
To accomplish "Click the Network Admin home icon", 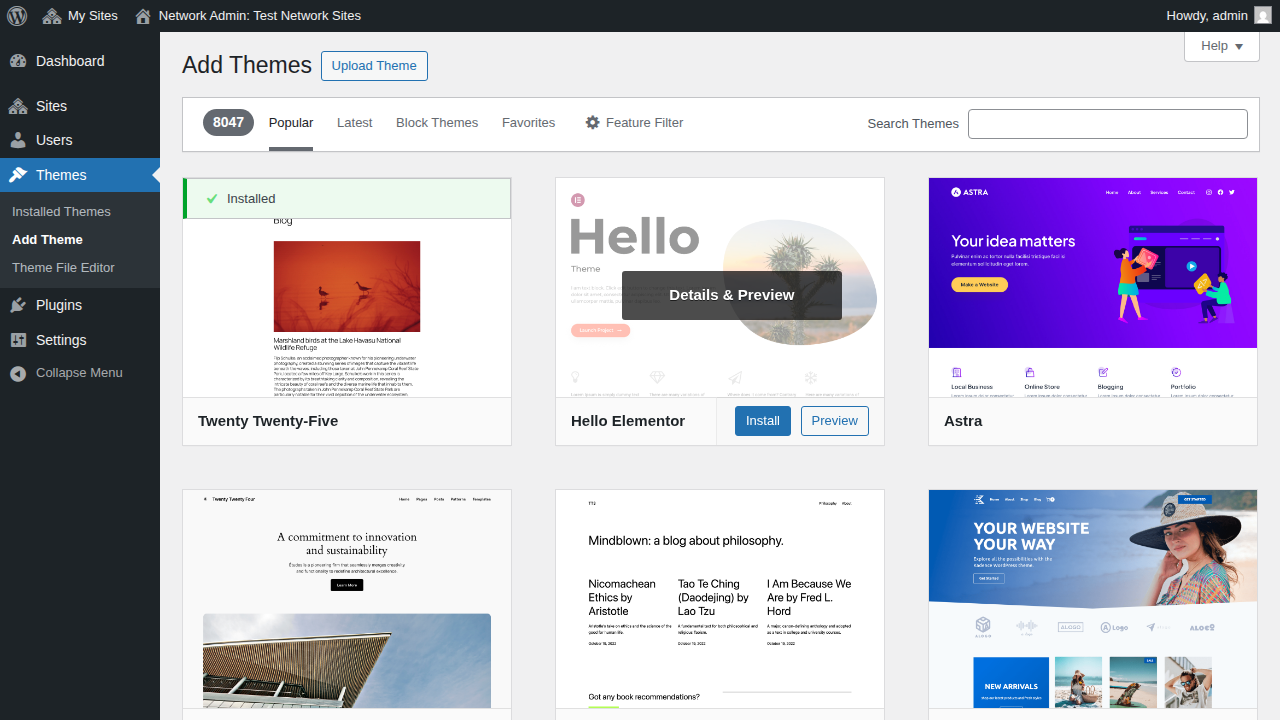I will [x=143, y=16].
